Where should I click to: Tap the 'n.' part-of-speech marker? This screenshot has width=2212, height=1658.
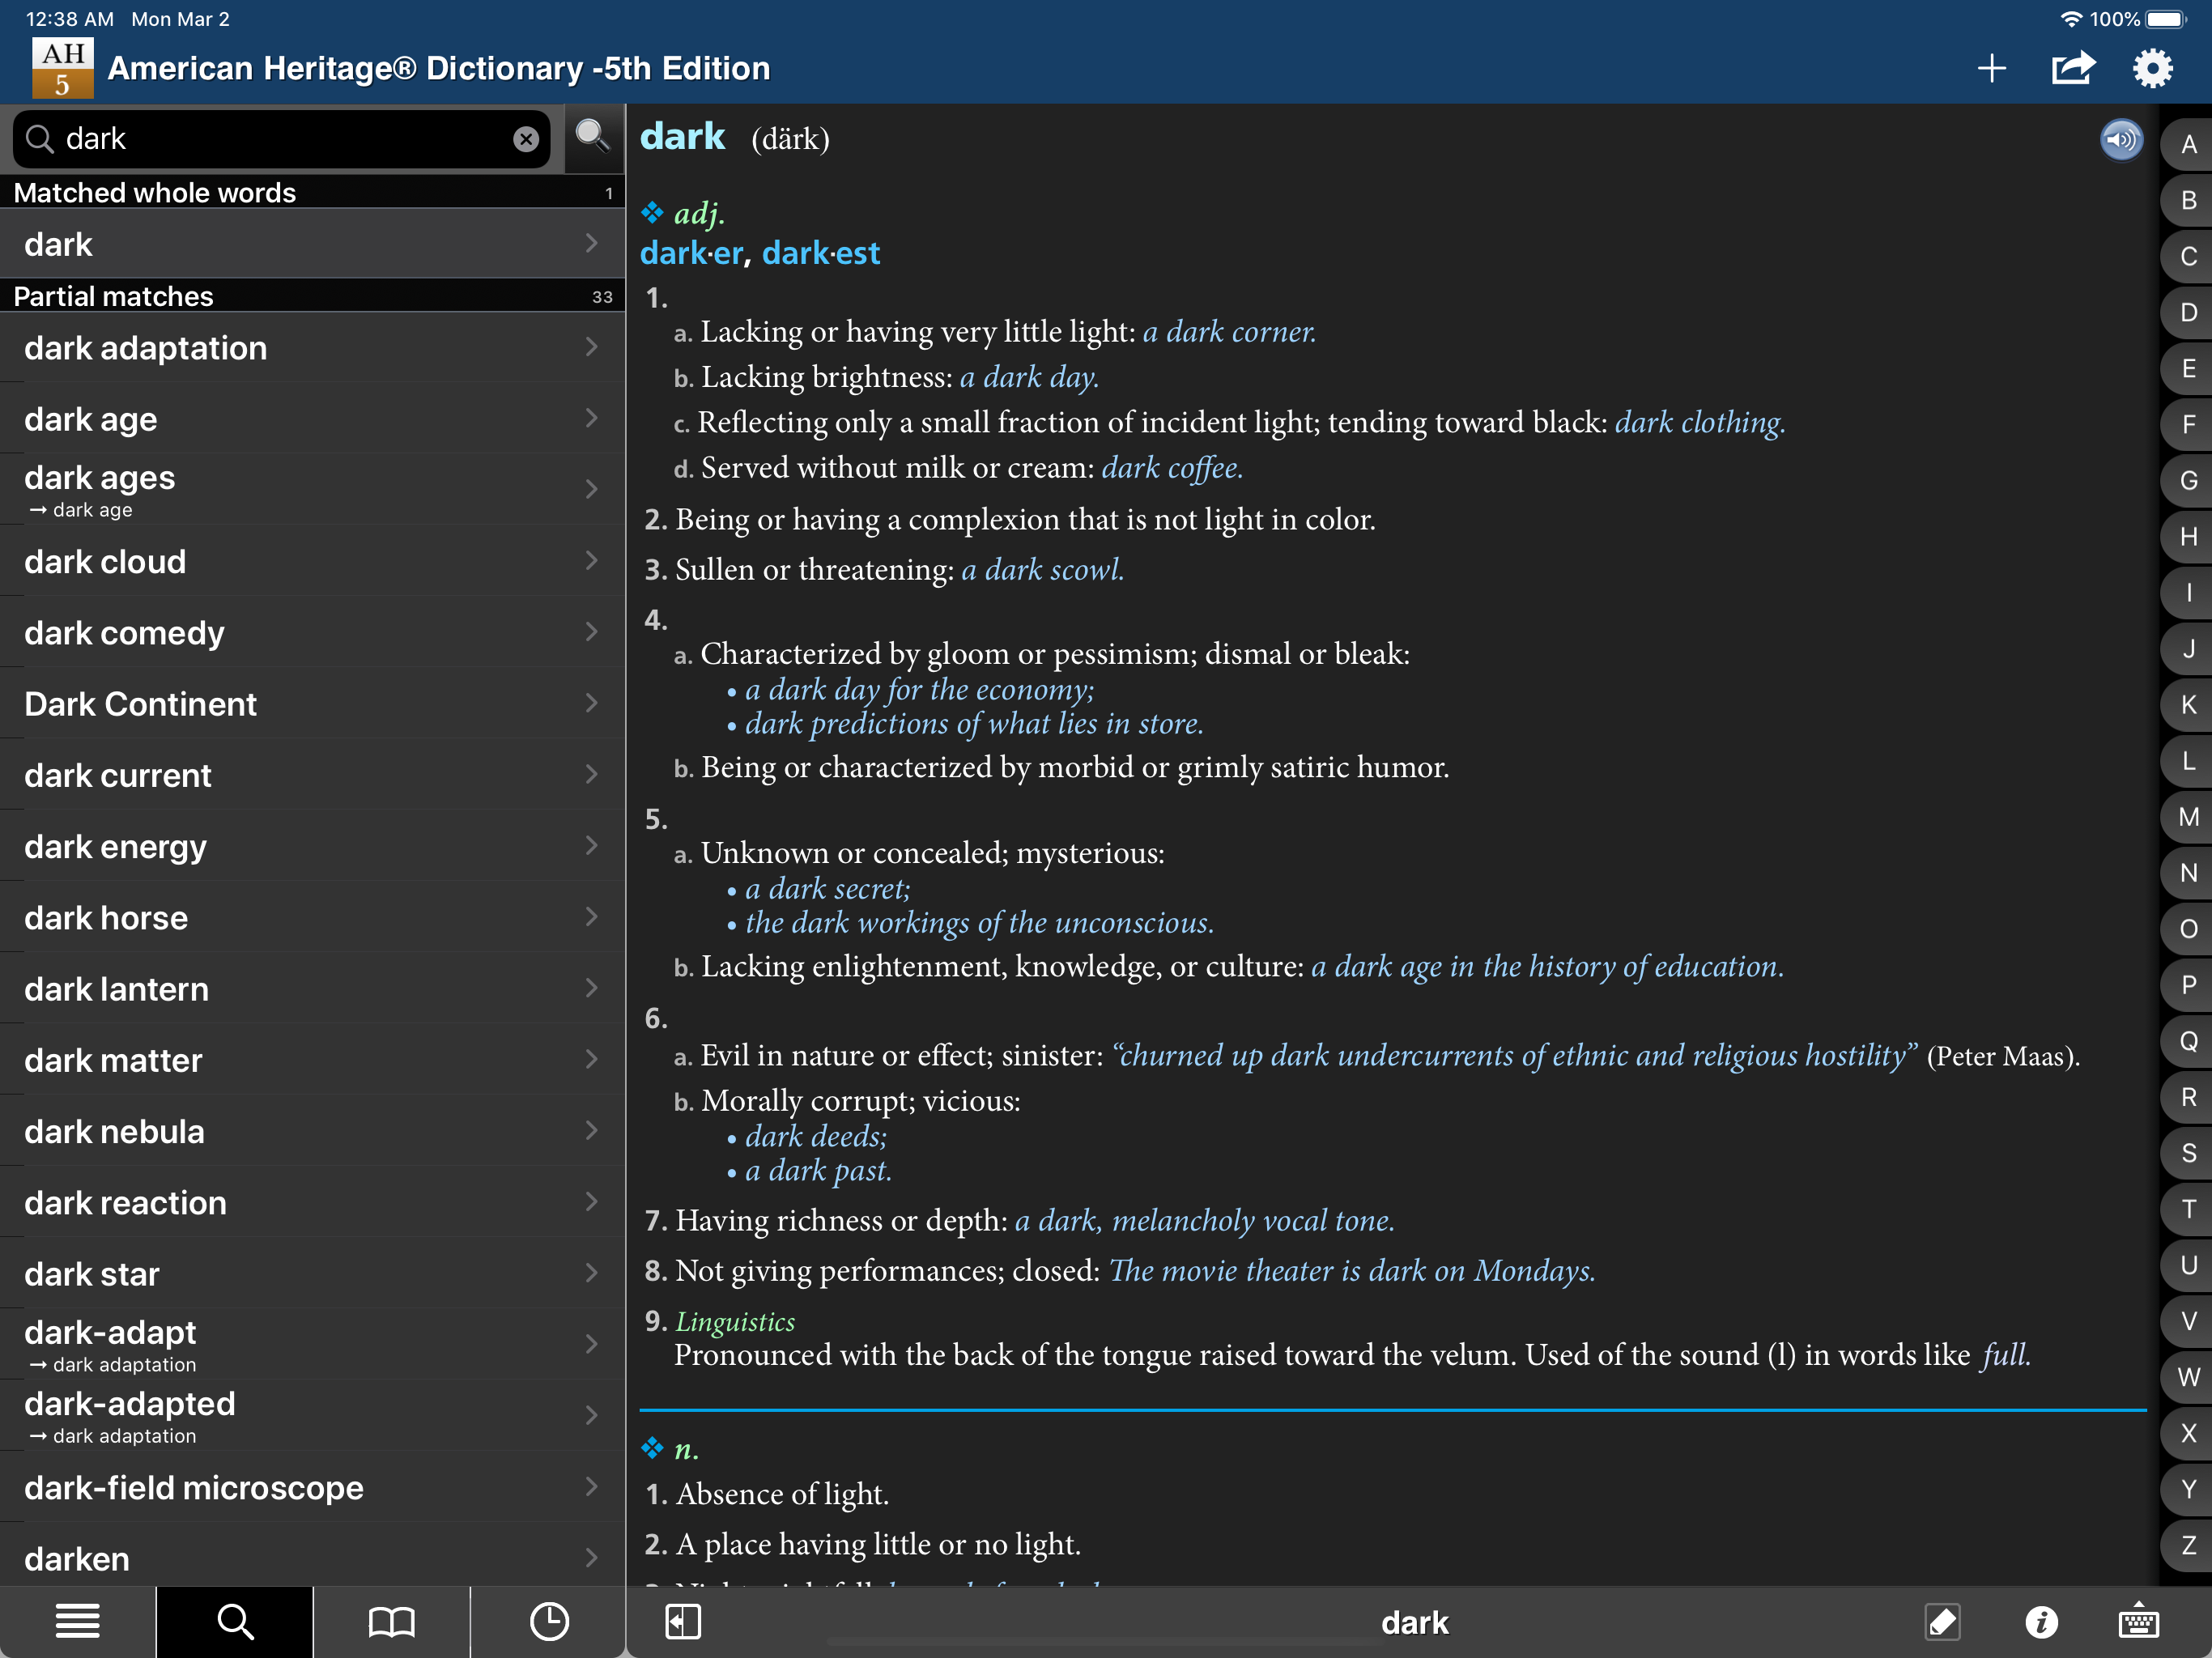pyautogui.click(x=686, y=1449)
